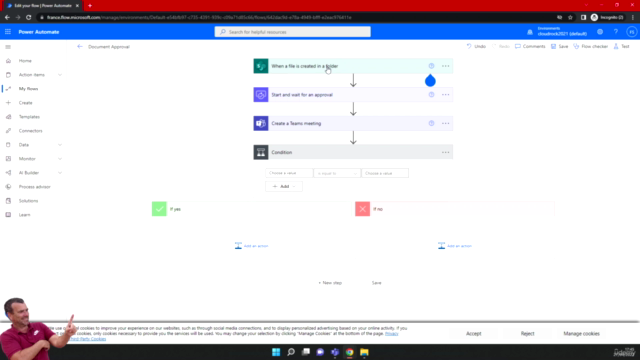The height and width of the screenshot is (360, 640).
Task: Open File Explorer from the taskbar
Action: [x=364, y=352]
